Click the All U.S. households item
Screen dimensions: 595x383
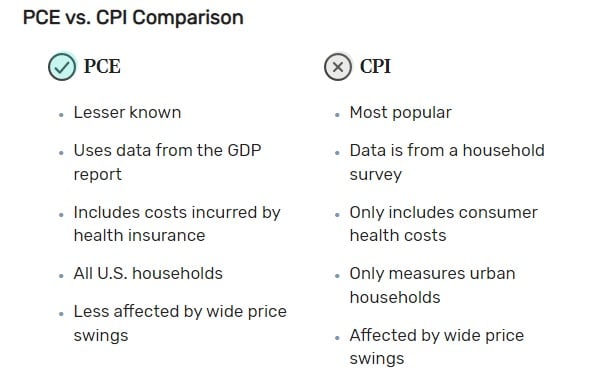pyautogui.click(x=148, y=274)
